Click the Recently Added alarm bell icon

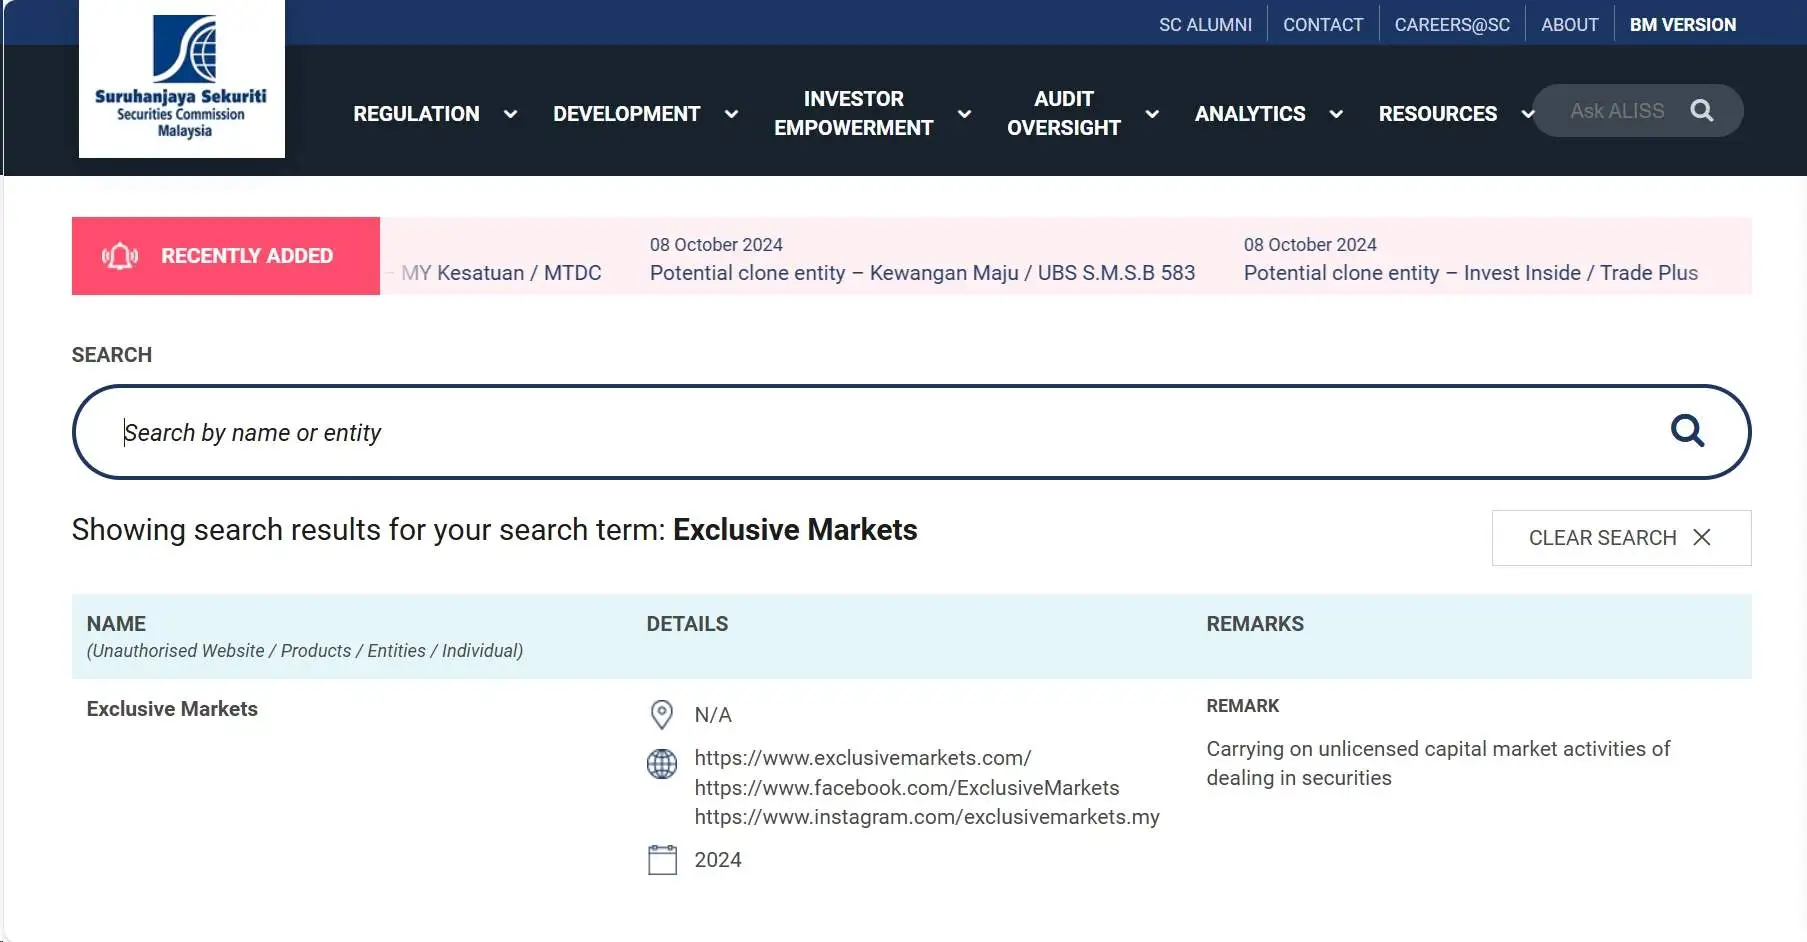[120, 256]
